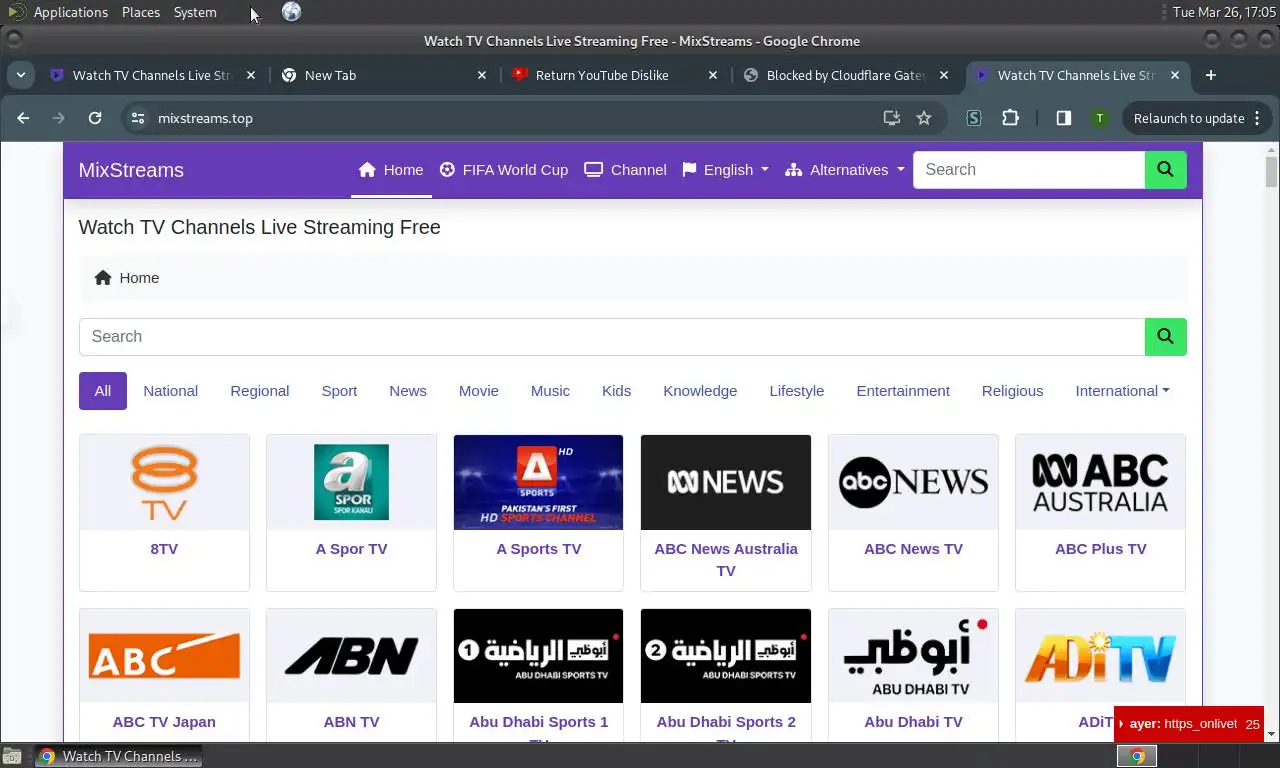The height and width of the screenshot is (768, 1280).
Task: Click the green S extension icon
Action: (x=974, y=118)
